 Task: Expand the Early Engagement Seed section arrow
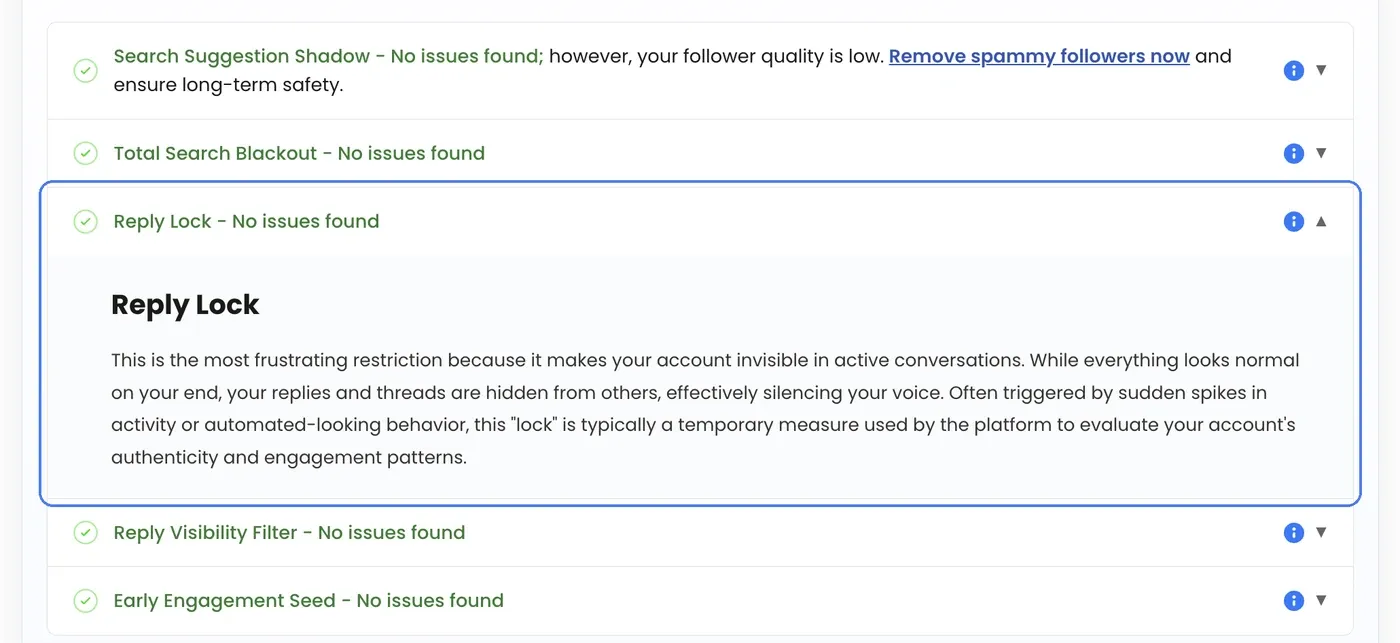[x=1321, y=600]
